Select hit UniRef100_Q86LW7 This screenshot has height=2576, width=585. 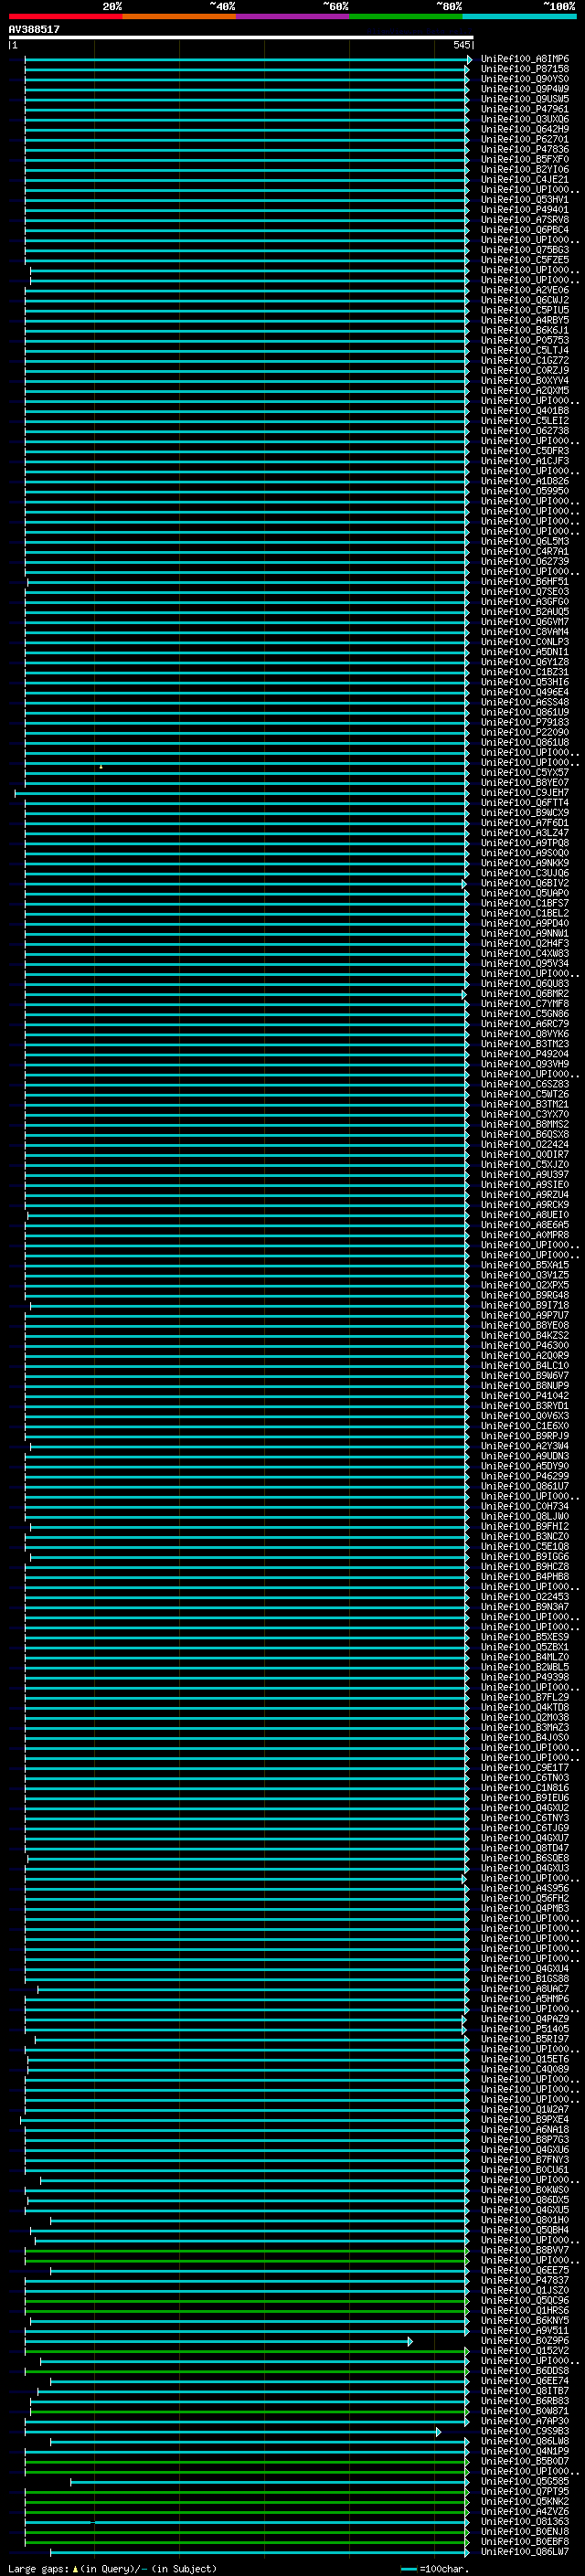coord(525,2551)
